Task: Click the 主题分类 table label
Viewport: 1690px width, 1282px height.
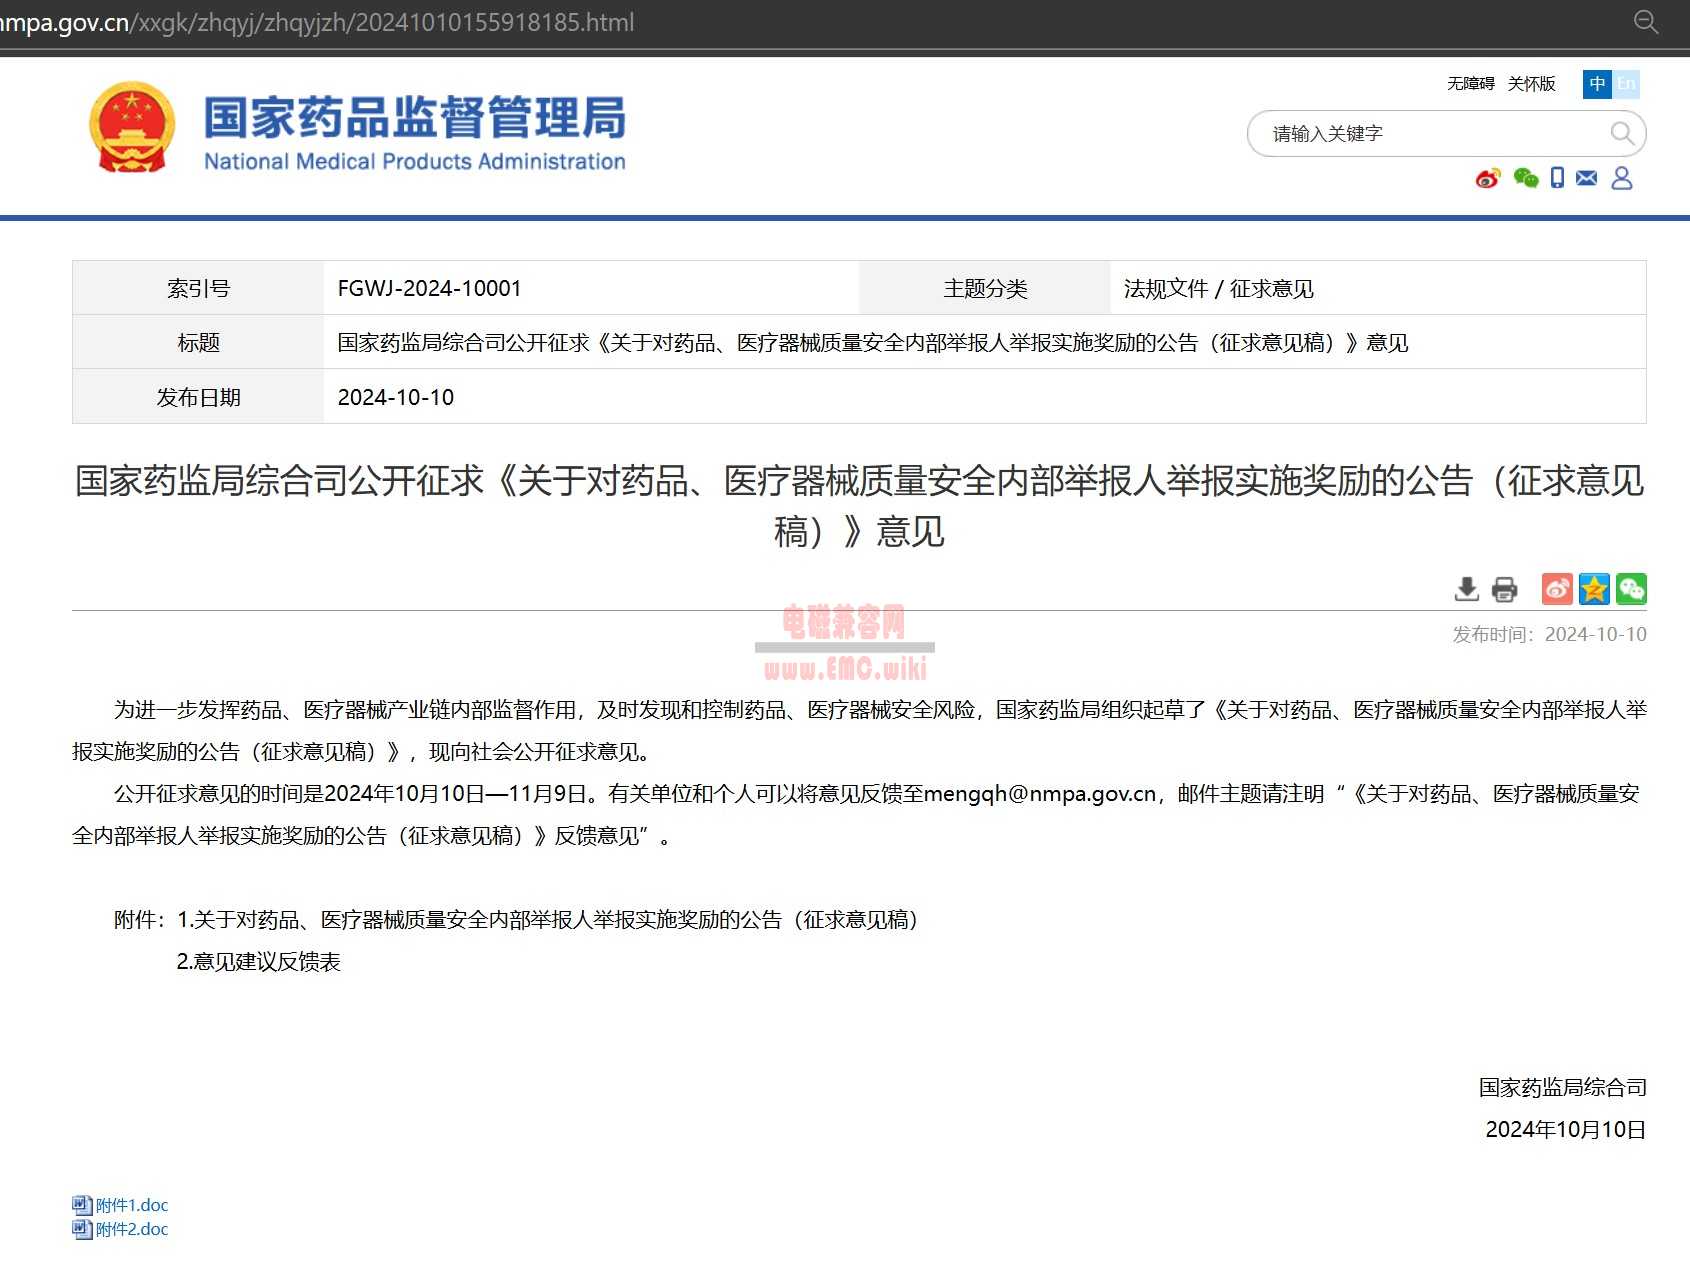Action: (985, 288)
